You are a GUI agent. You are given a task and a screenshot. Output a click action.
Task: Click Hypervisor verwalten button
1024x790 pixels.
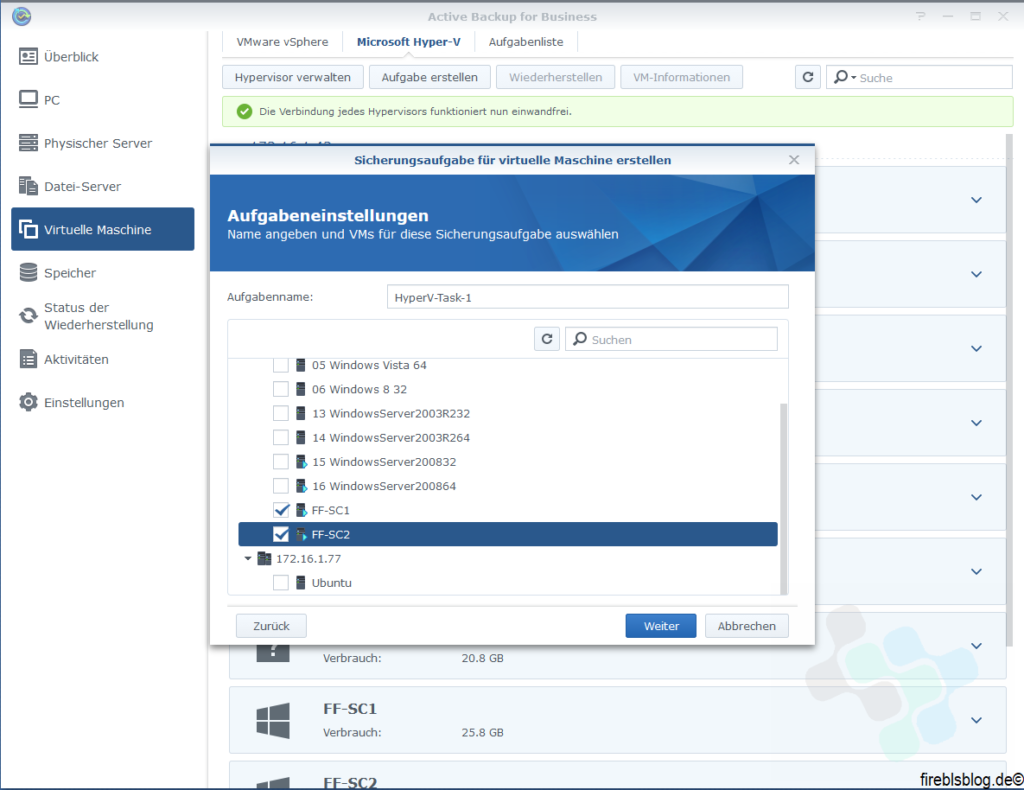293,77
